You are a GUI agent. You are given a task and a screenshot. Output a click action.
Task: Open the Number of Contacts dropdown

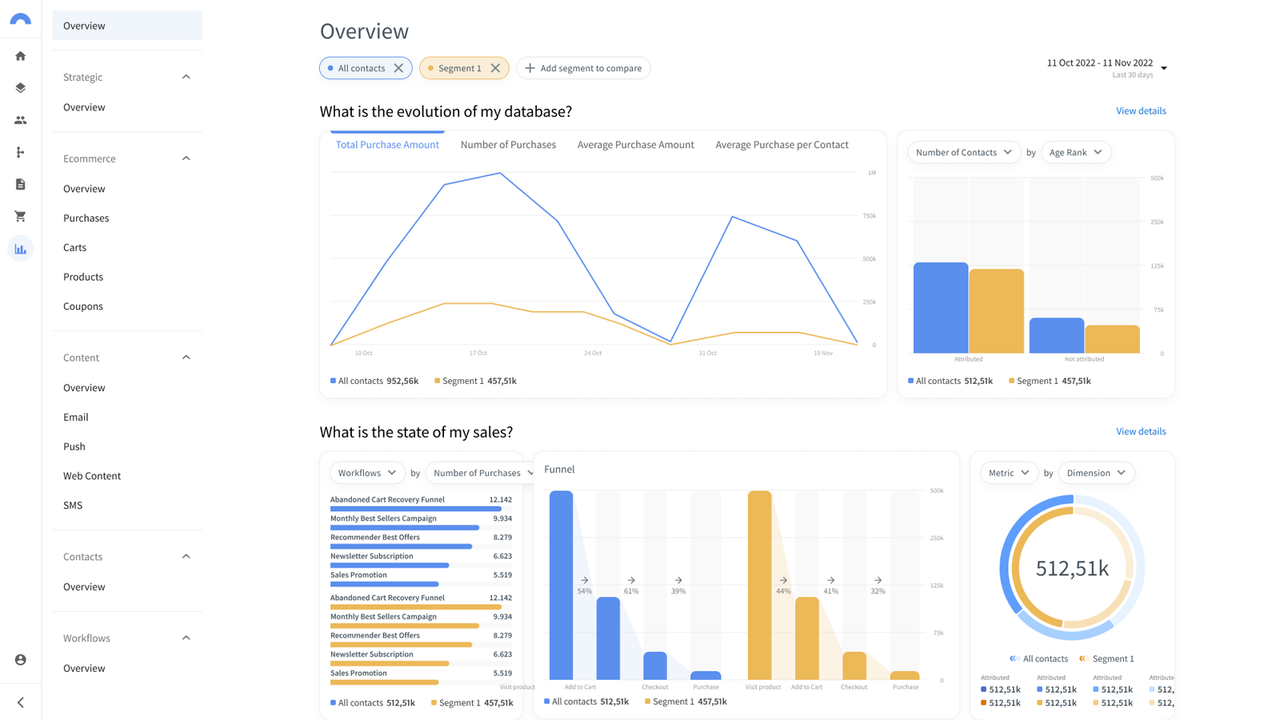coord(965,152)
